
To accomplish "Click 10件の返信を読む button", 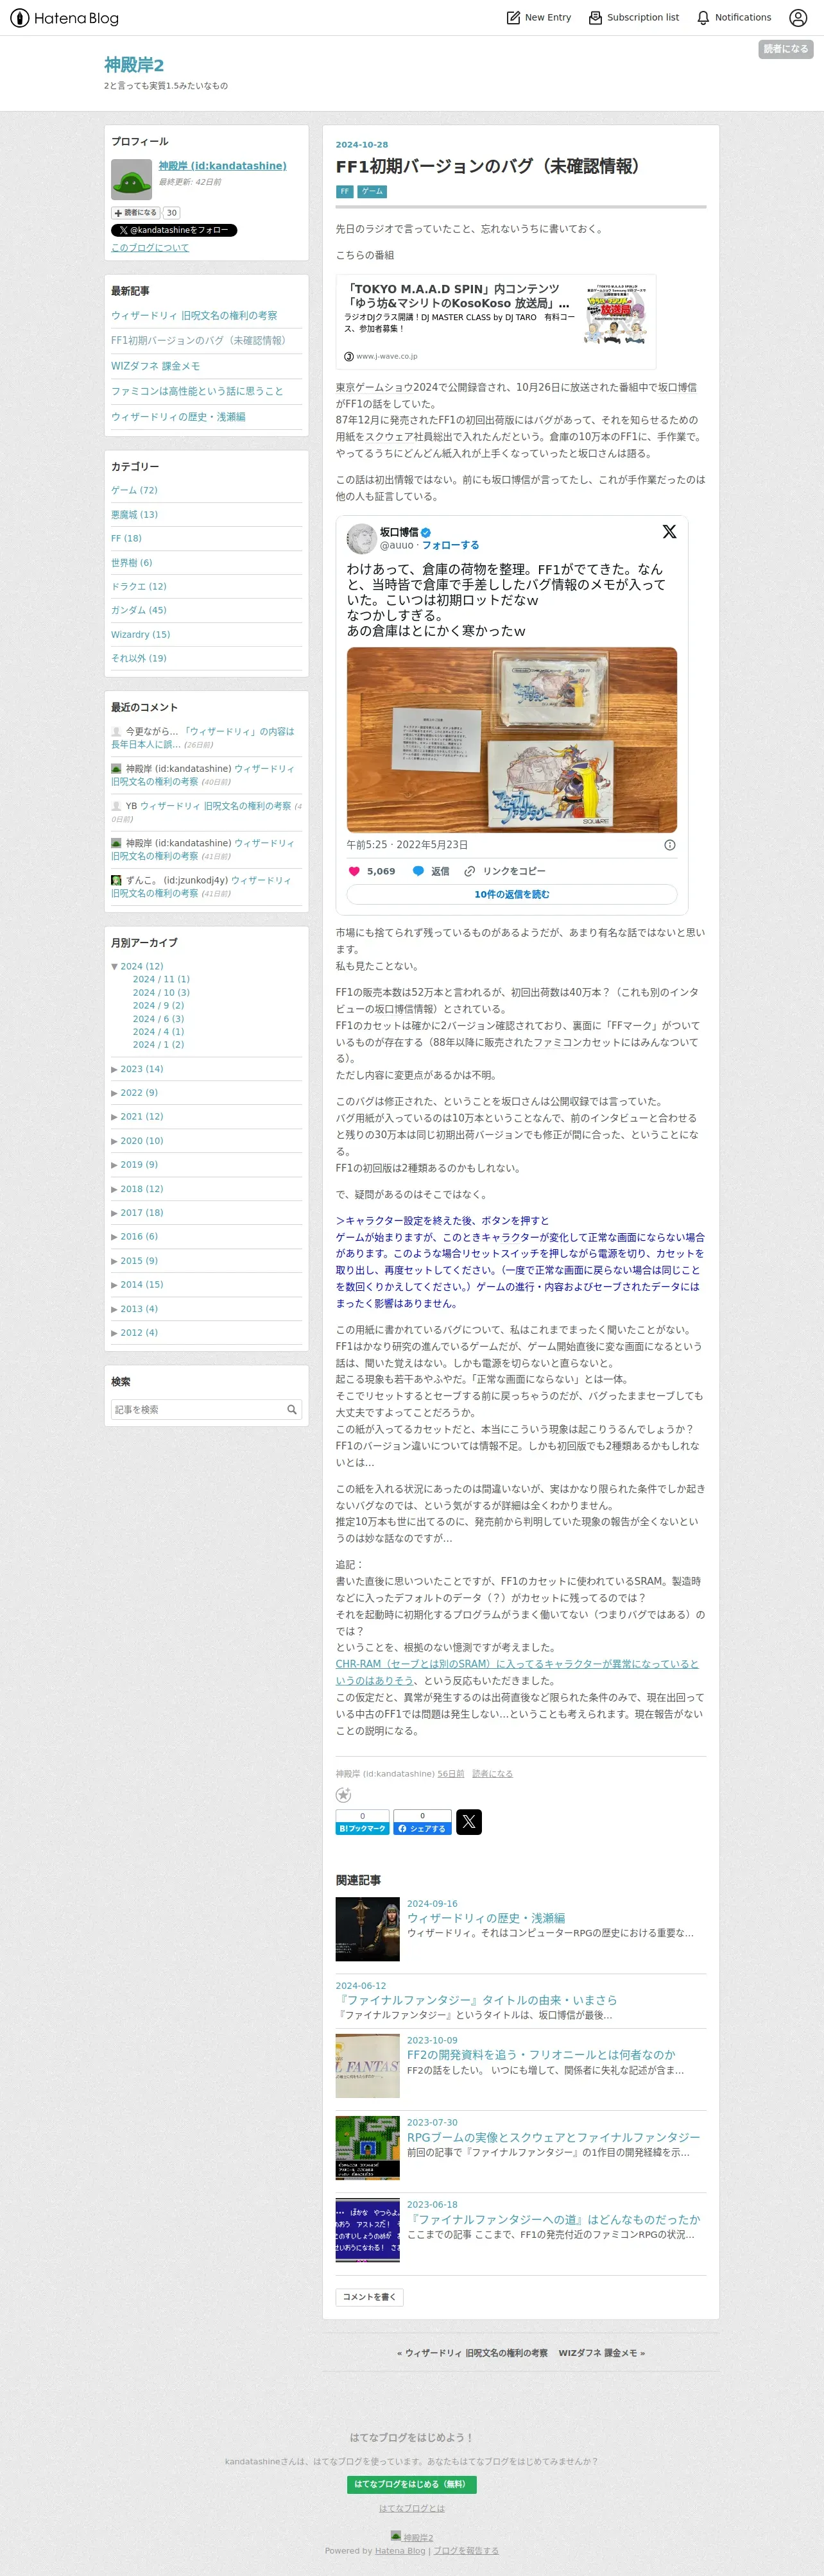I will click(x=512, y=894).
